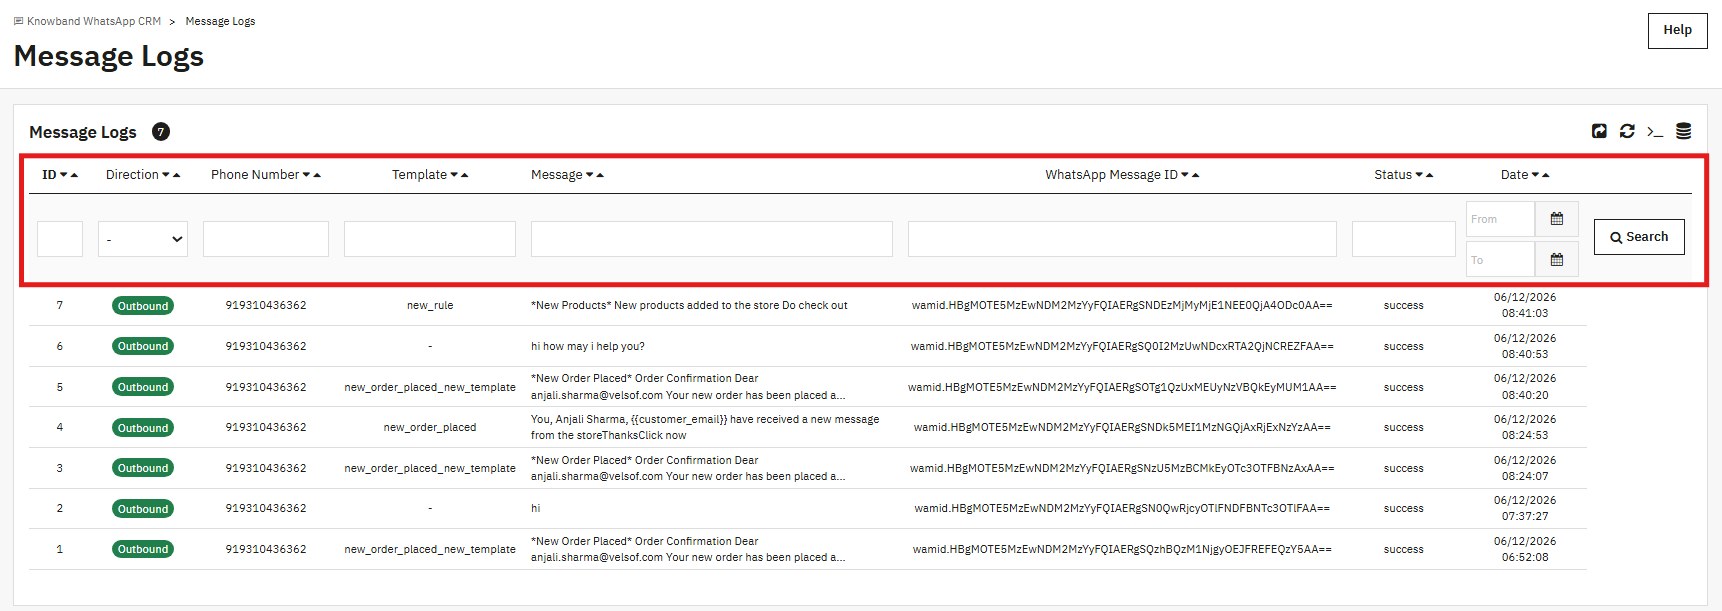Click Outbound badge in row 6
The height and width of the screenshot is (611, 1722).
pos(143,346)
